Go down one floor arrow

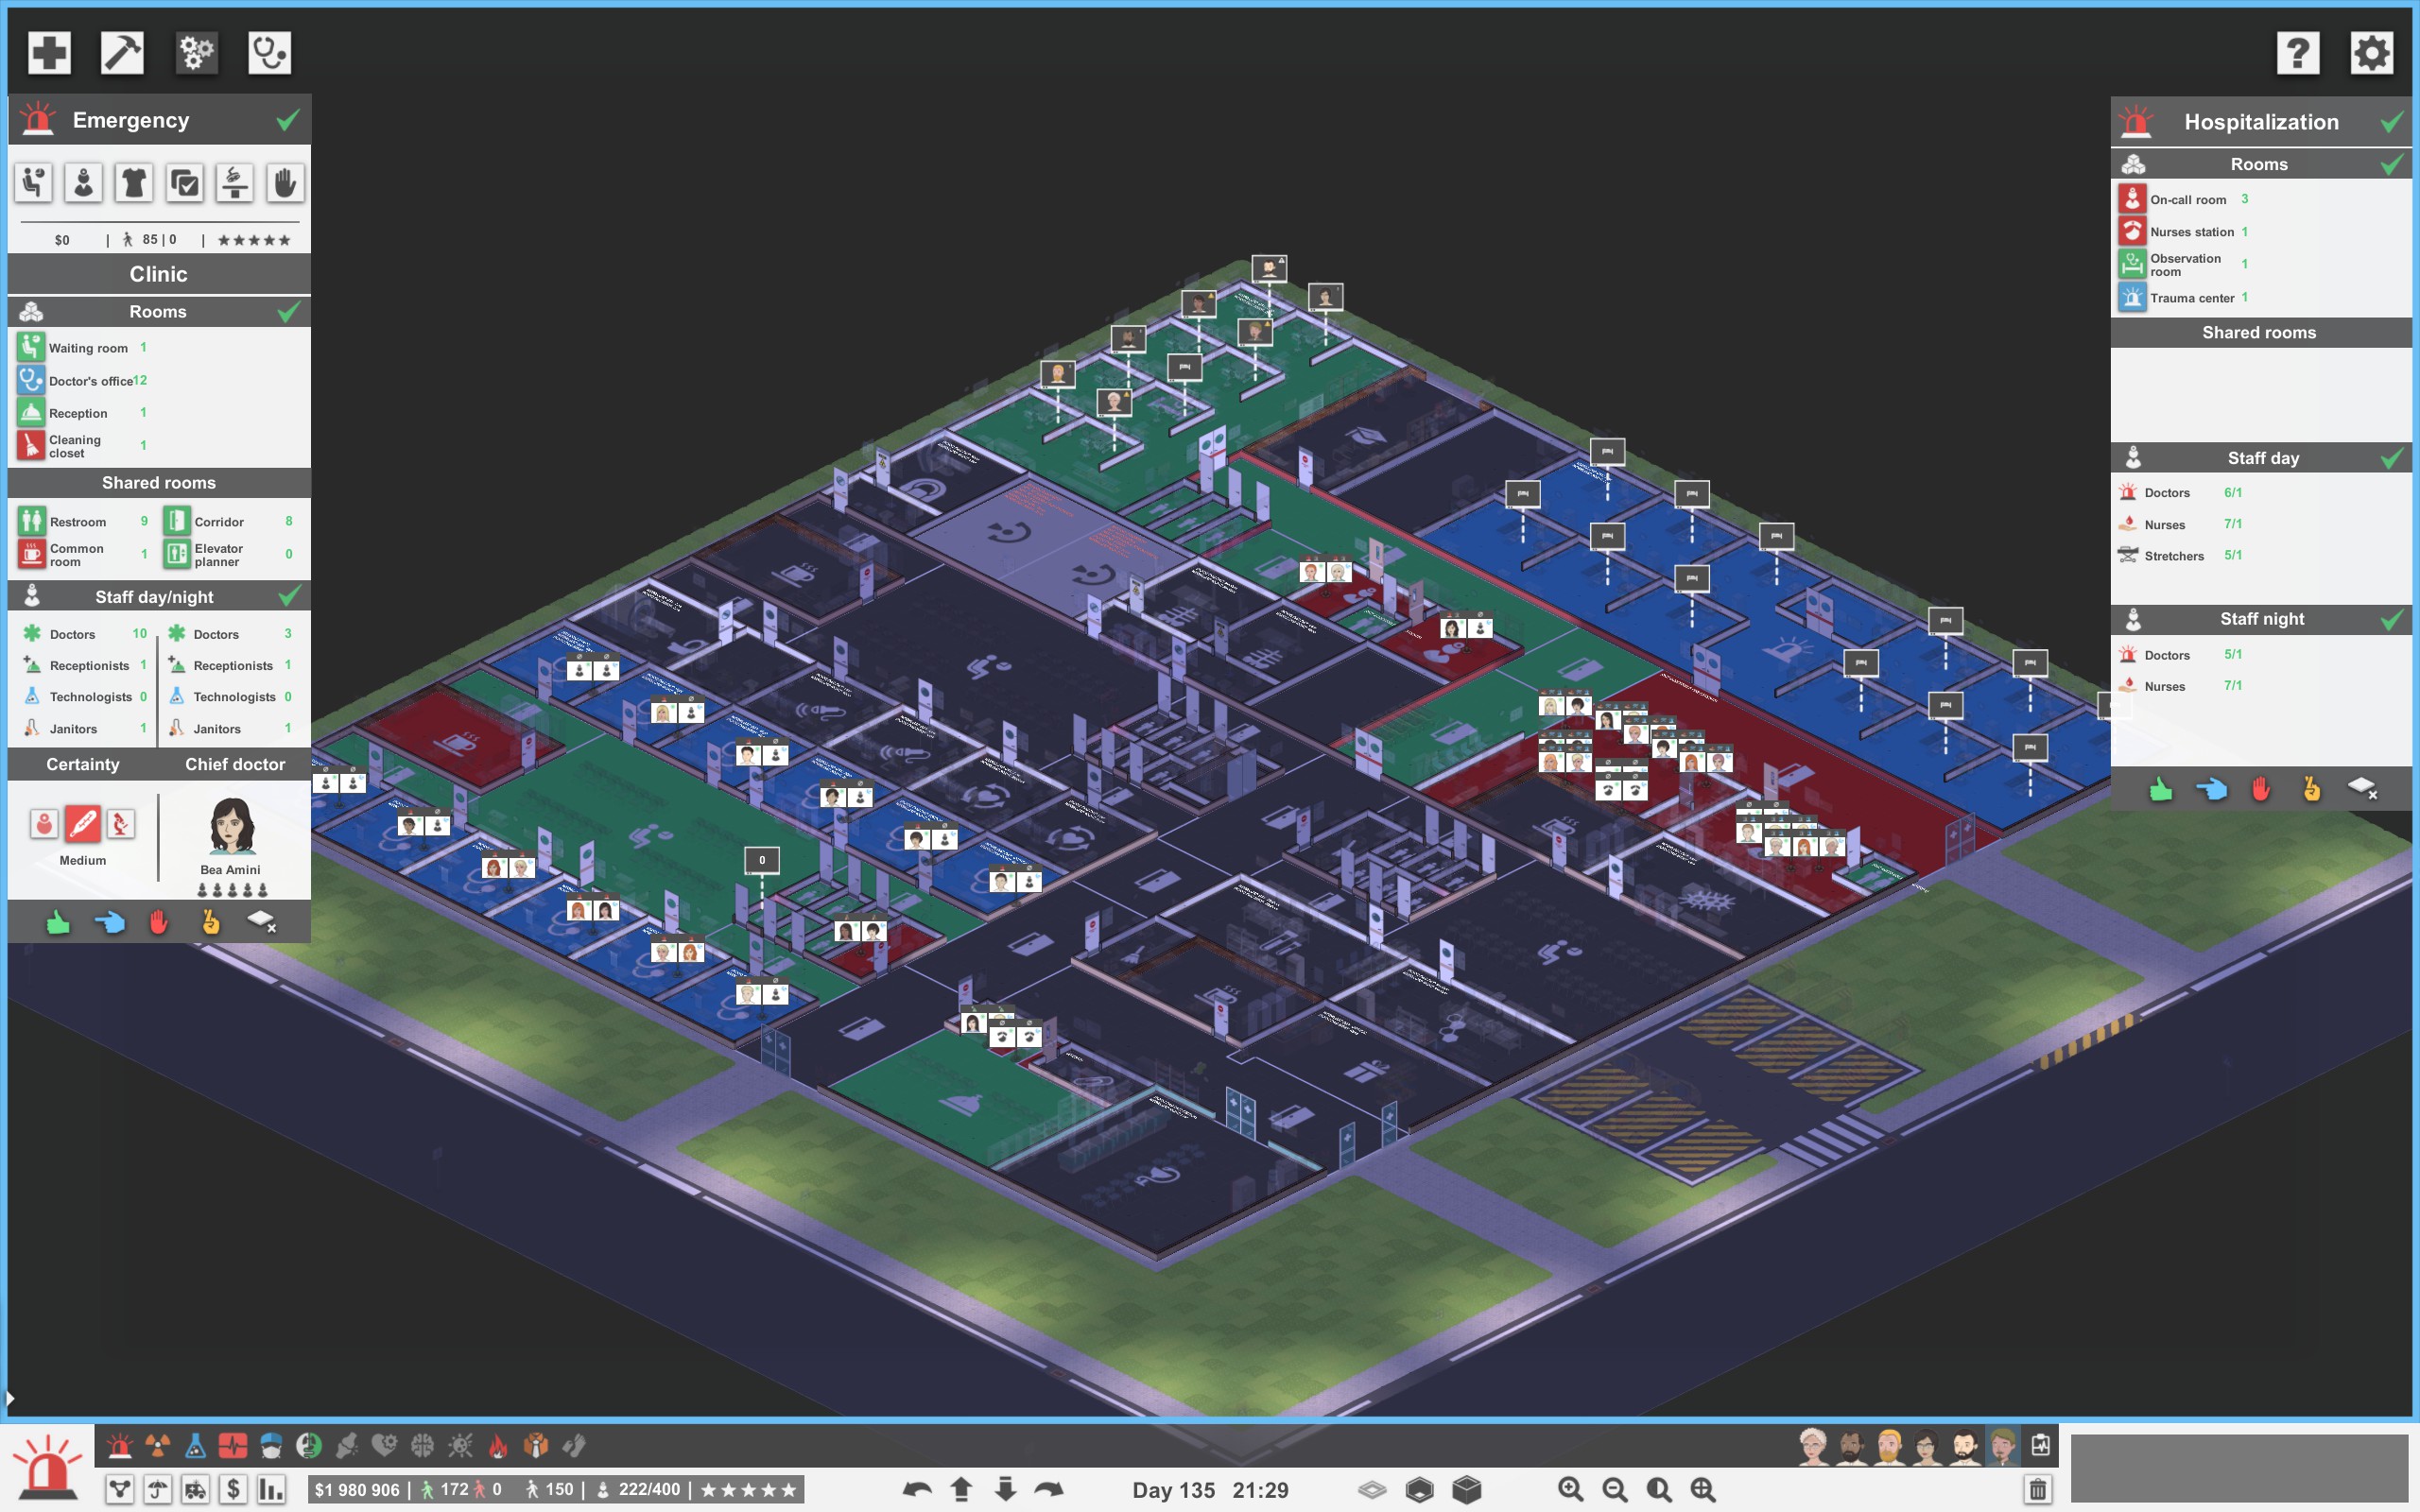tap(1005, 1490)
